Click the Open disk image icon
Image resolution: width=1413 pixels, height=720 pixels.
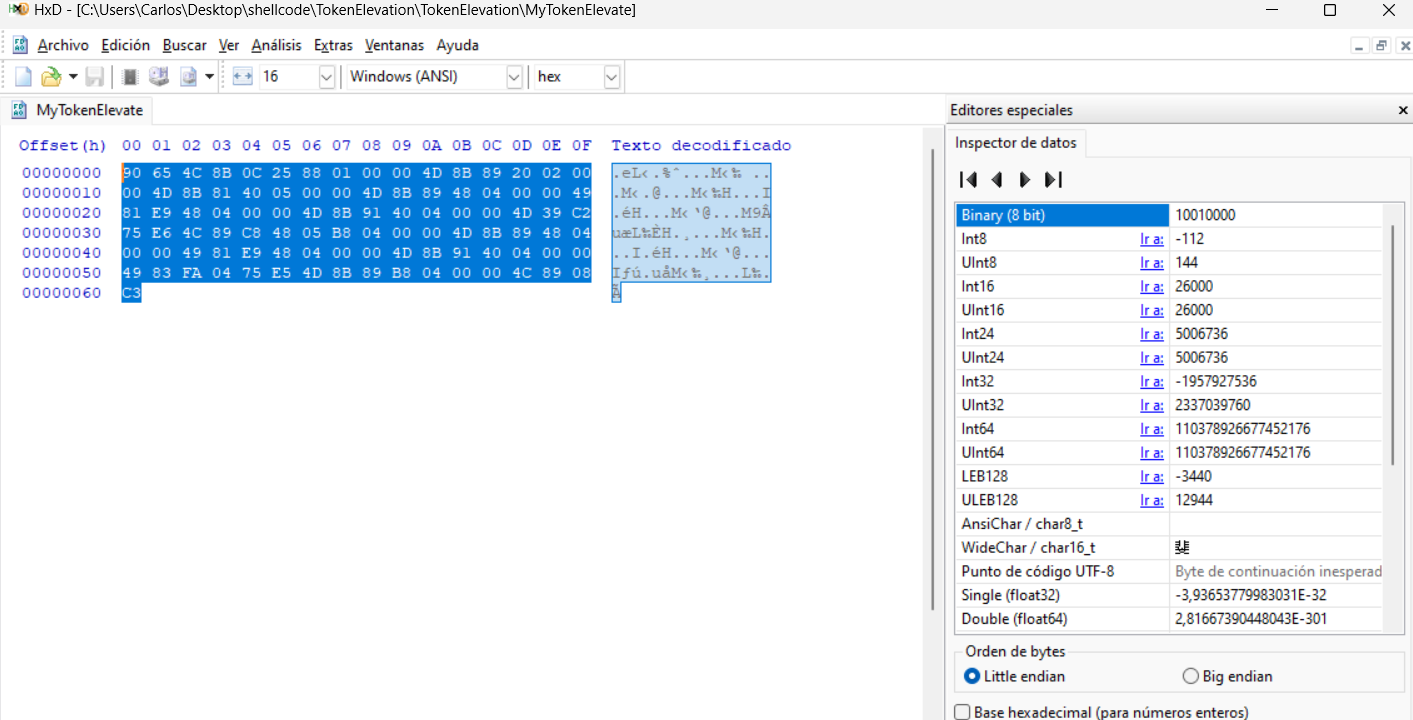tap(188, 77)
